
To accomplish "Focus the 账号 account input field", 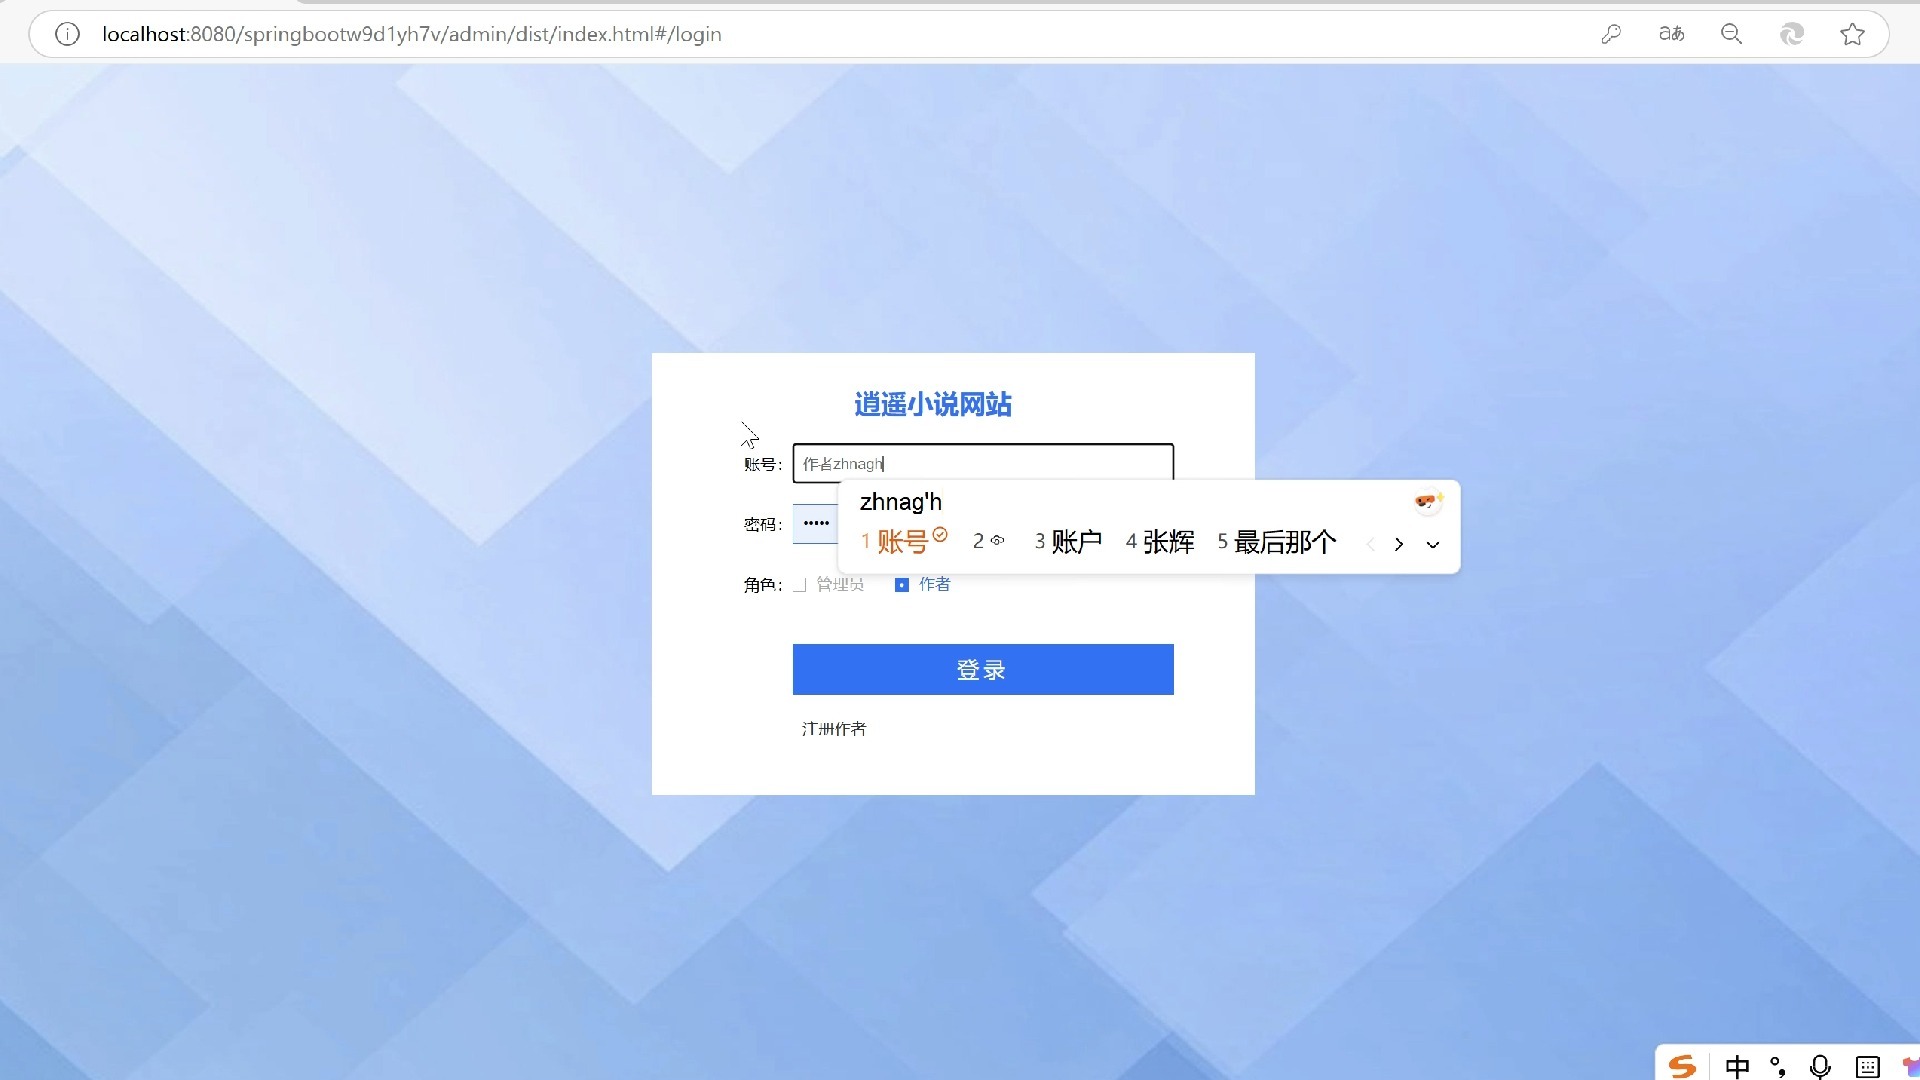I will coord(983,463).
